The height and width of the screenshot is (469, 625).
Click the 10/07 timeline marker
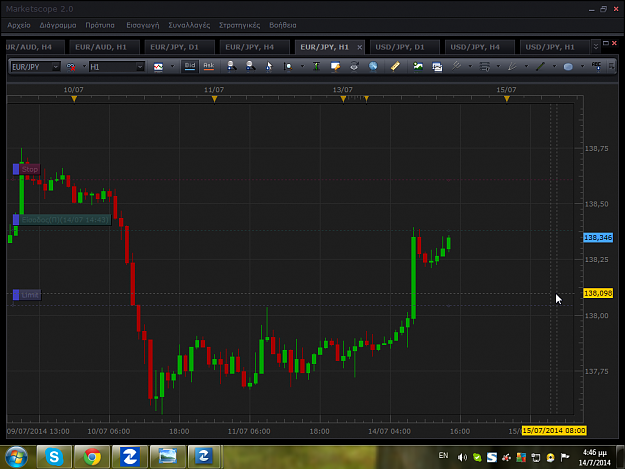click(74, 98)
